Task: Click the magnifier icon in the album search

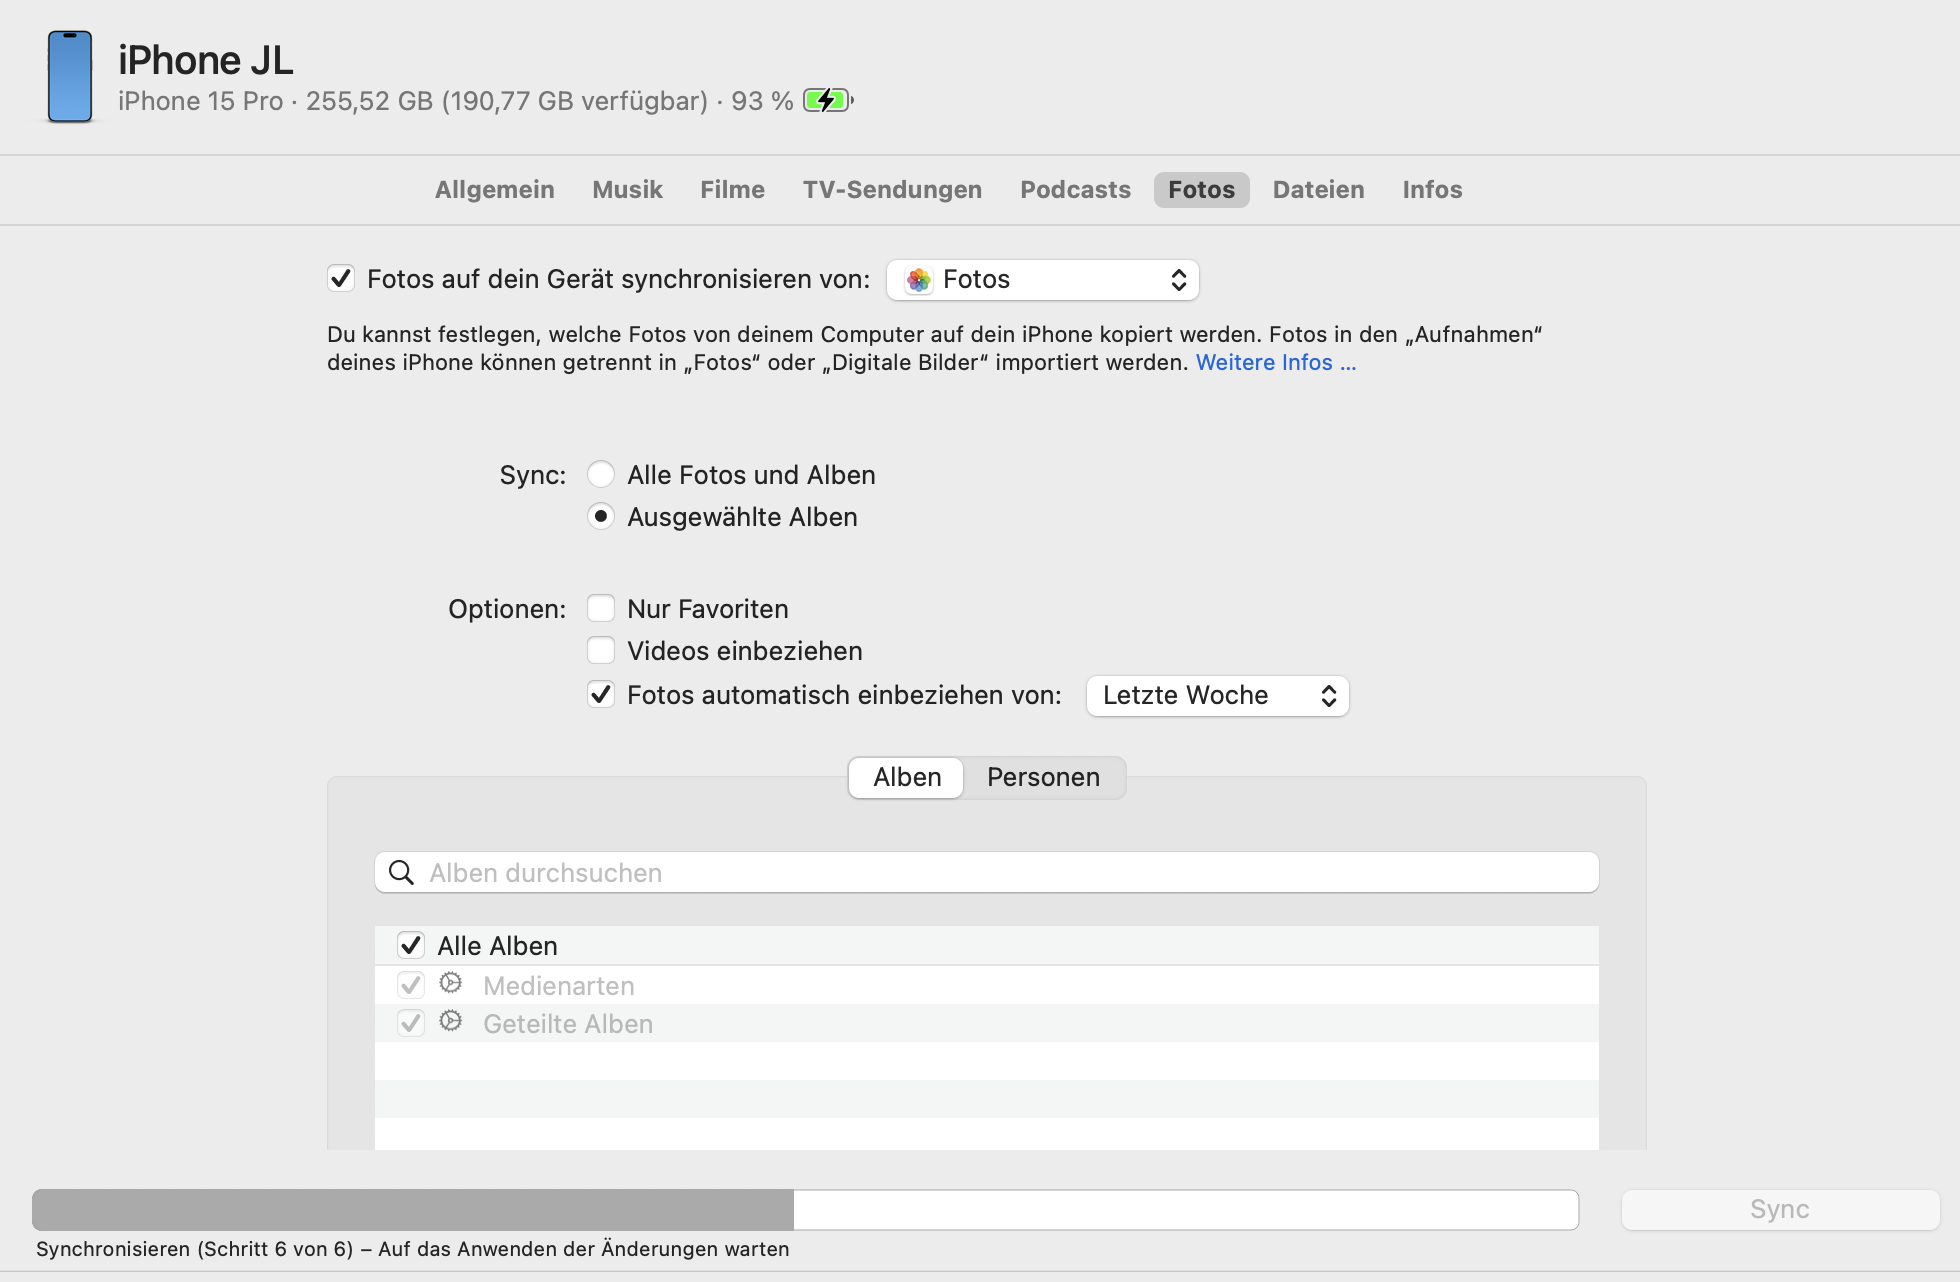Action: pos(401,873)
